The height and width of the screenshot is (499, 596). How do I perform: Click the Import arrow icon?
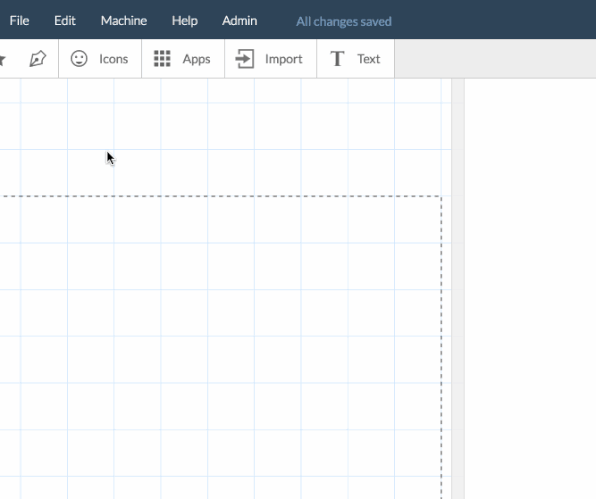[x=244, y=59]
